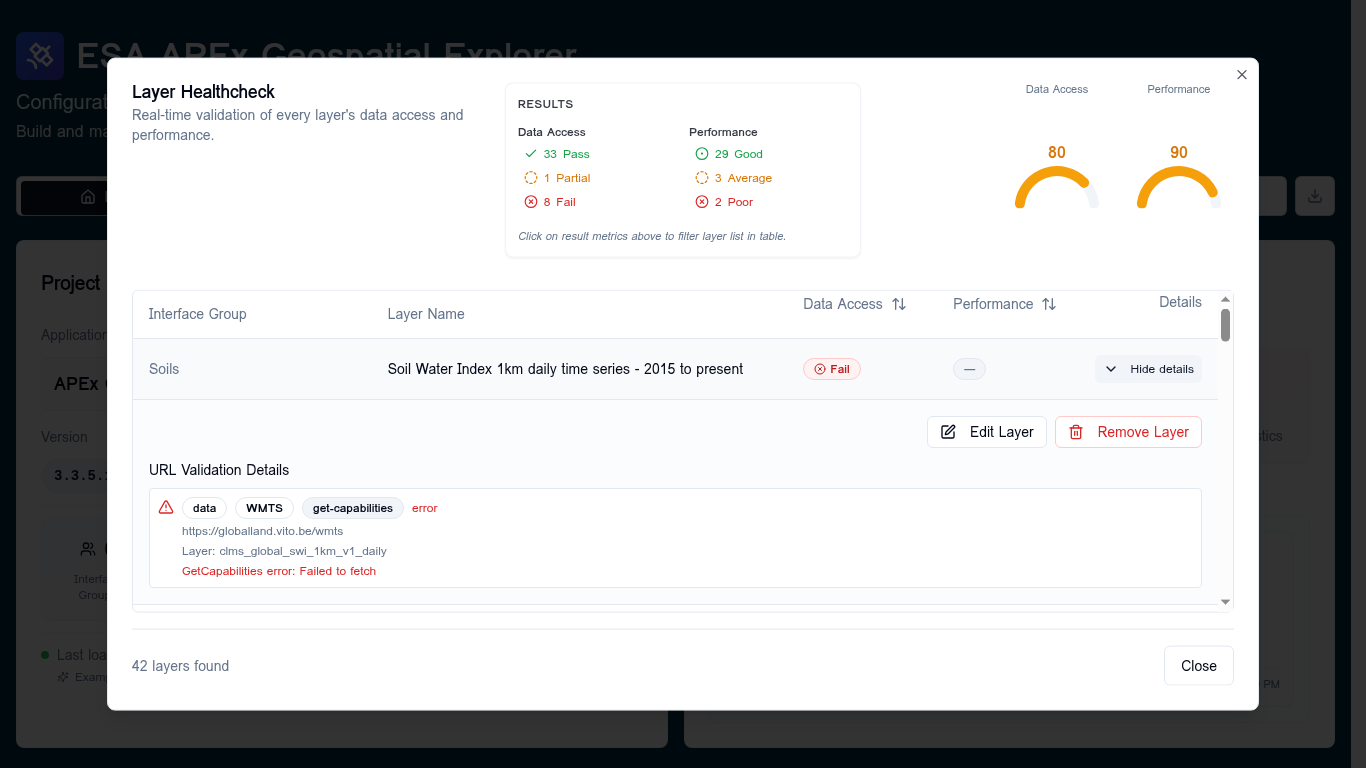Click the "42 layers found" count text

click(x=180, y=666)
